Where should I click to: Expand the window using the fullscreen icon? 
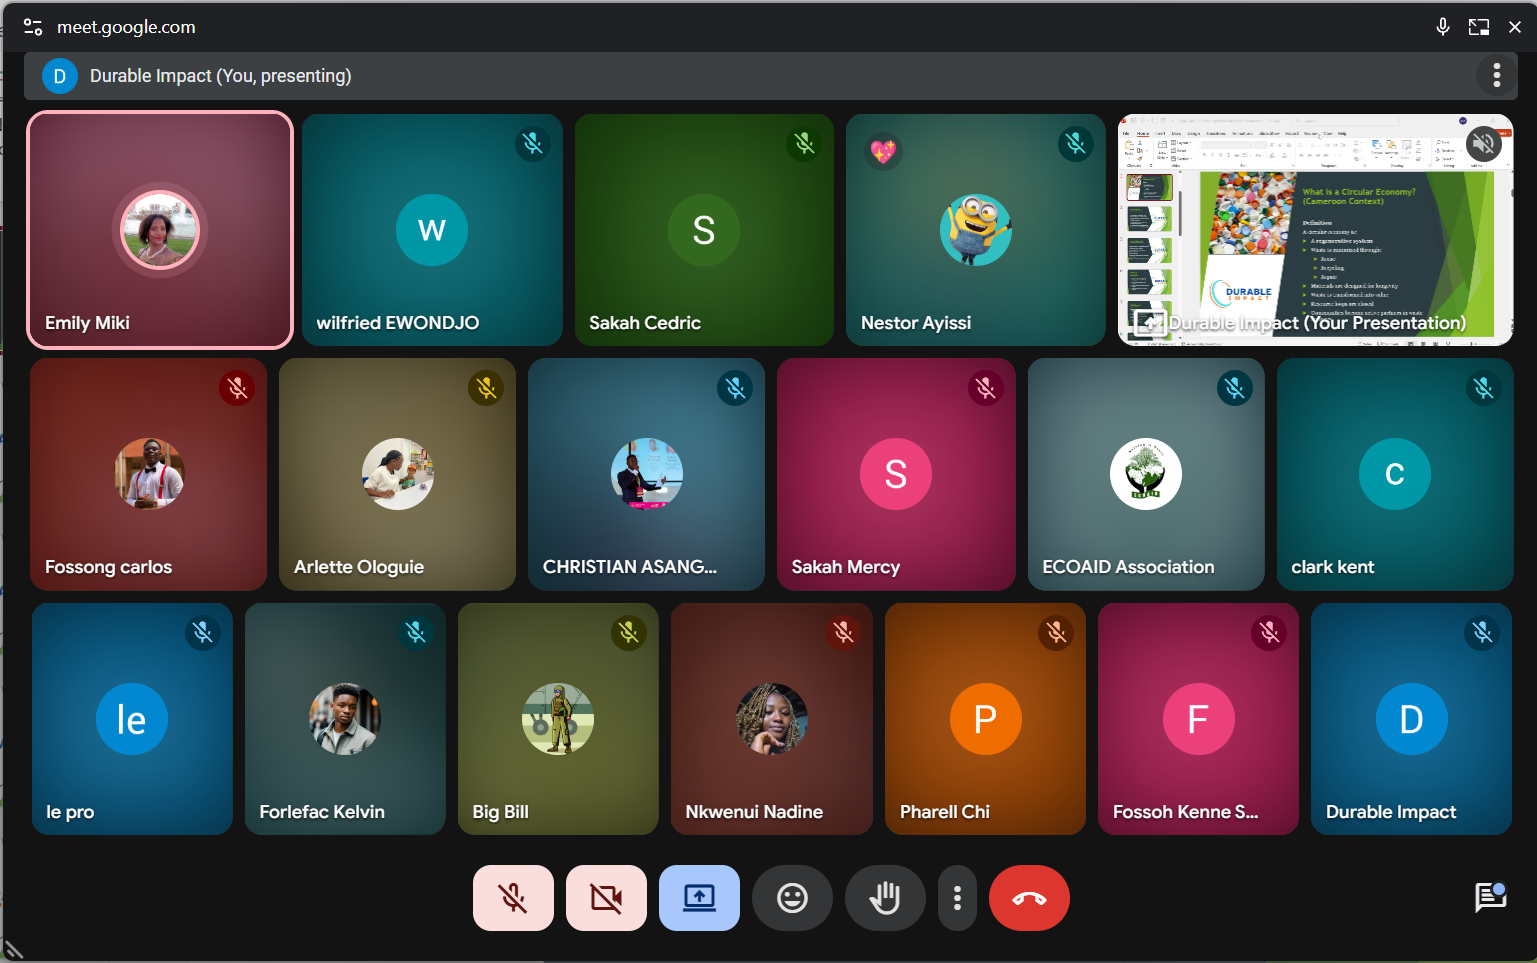coord(1478,27)
